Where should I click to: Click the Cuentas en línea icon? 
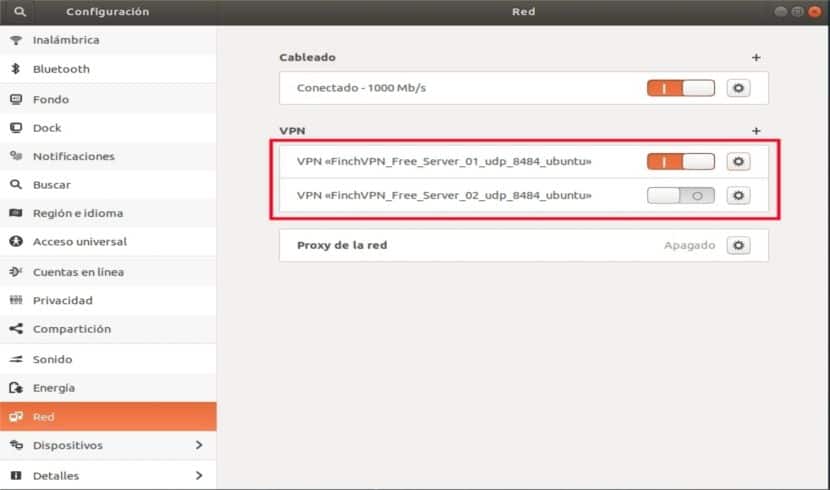[x=16, y=271]
